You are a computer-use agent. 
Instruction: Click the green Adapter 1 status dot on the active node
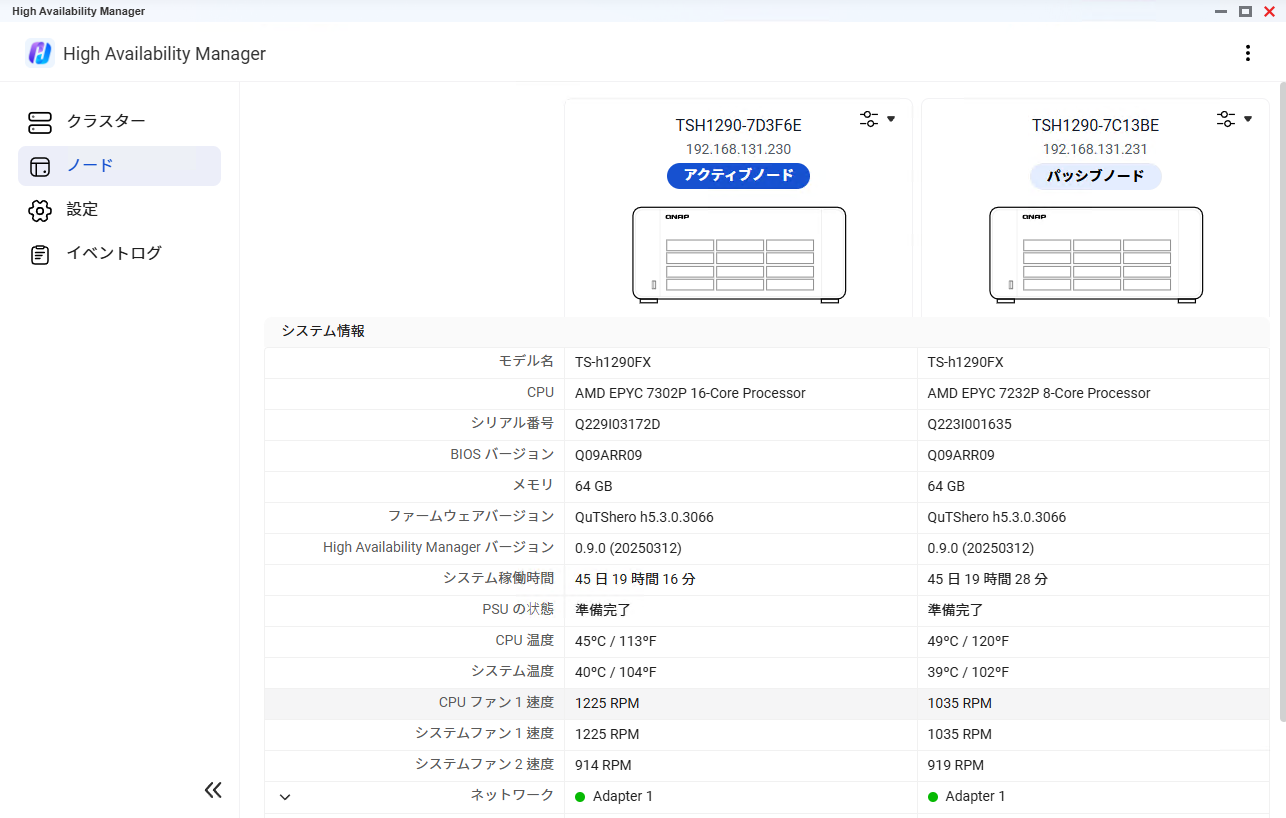click(580, 797)
